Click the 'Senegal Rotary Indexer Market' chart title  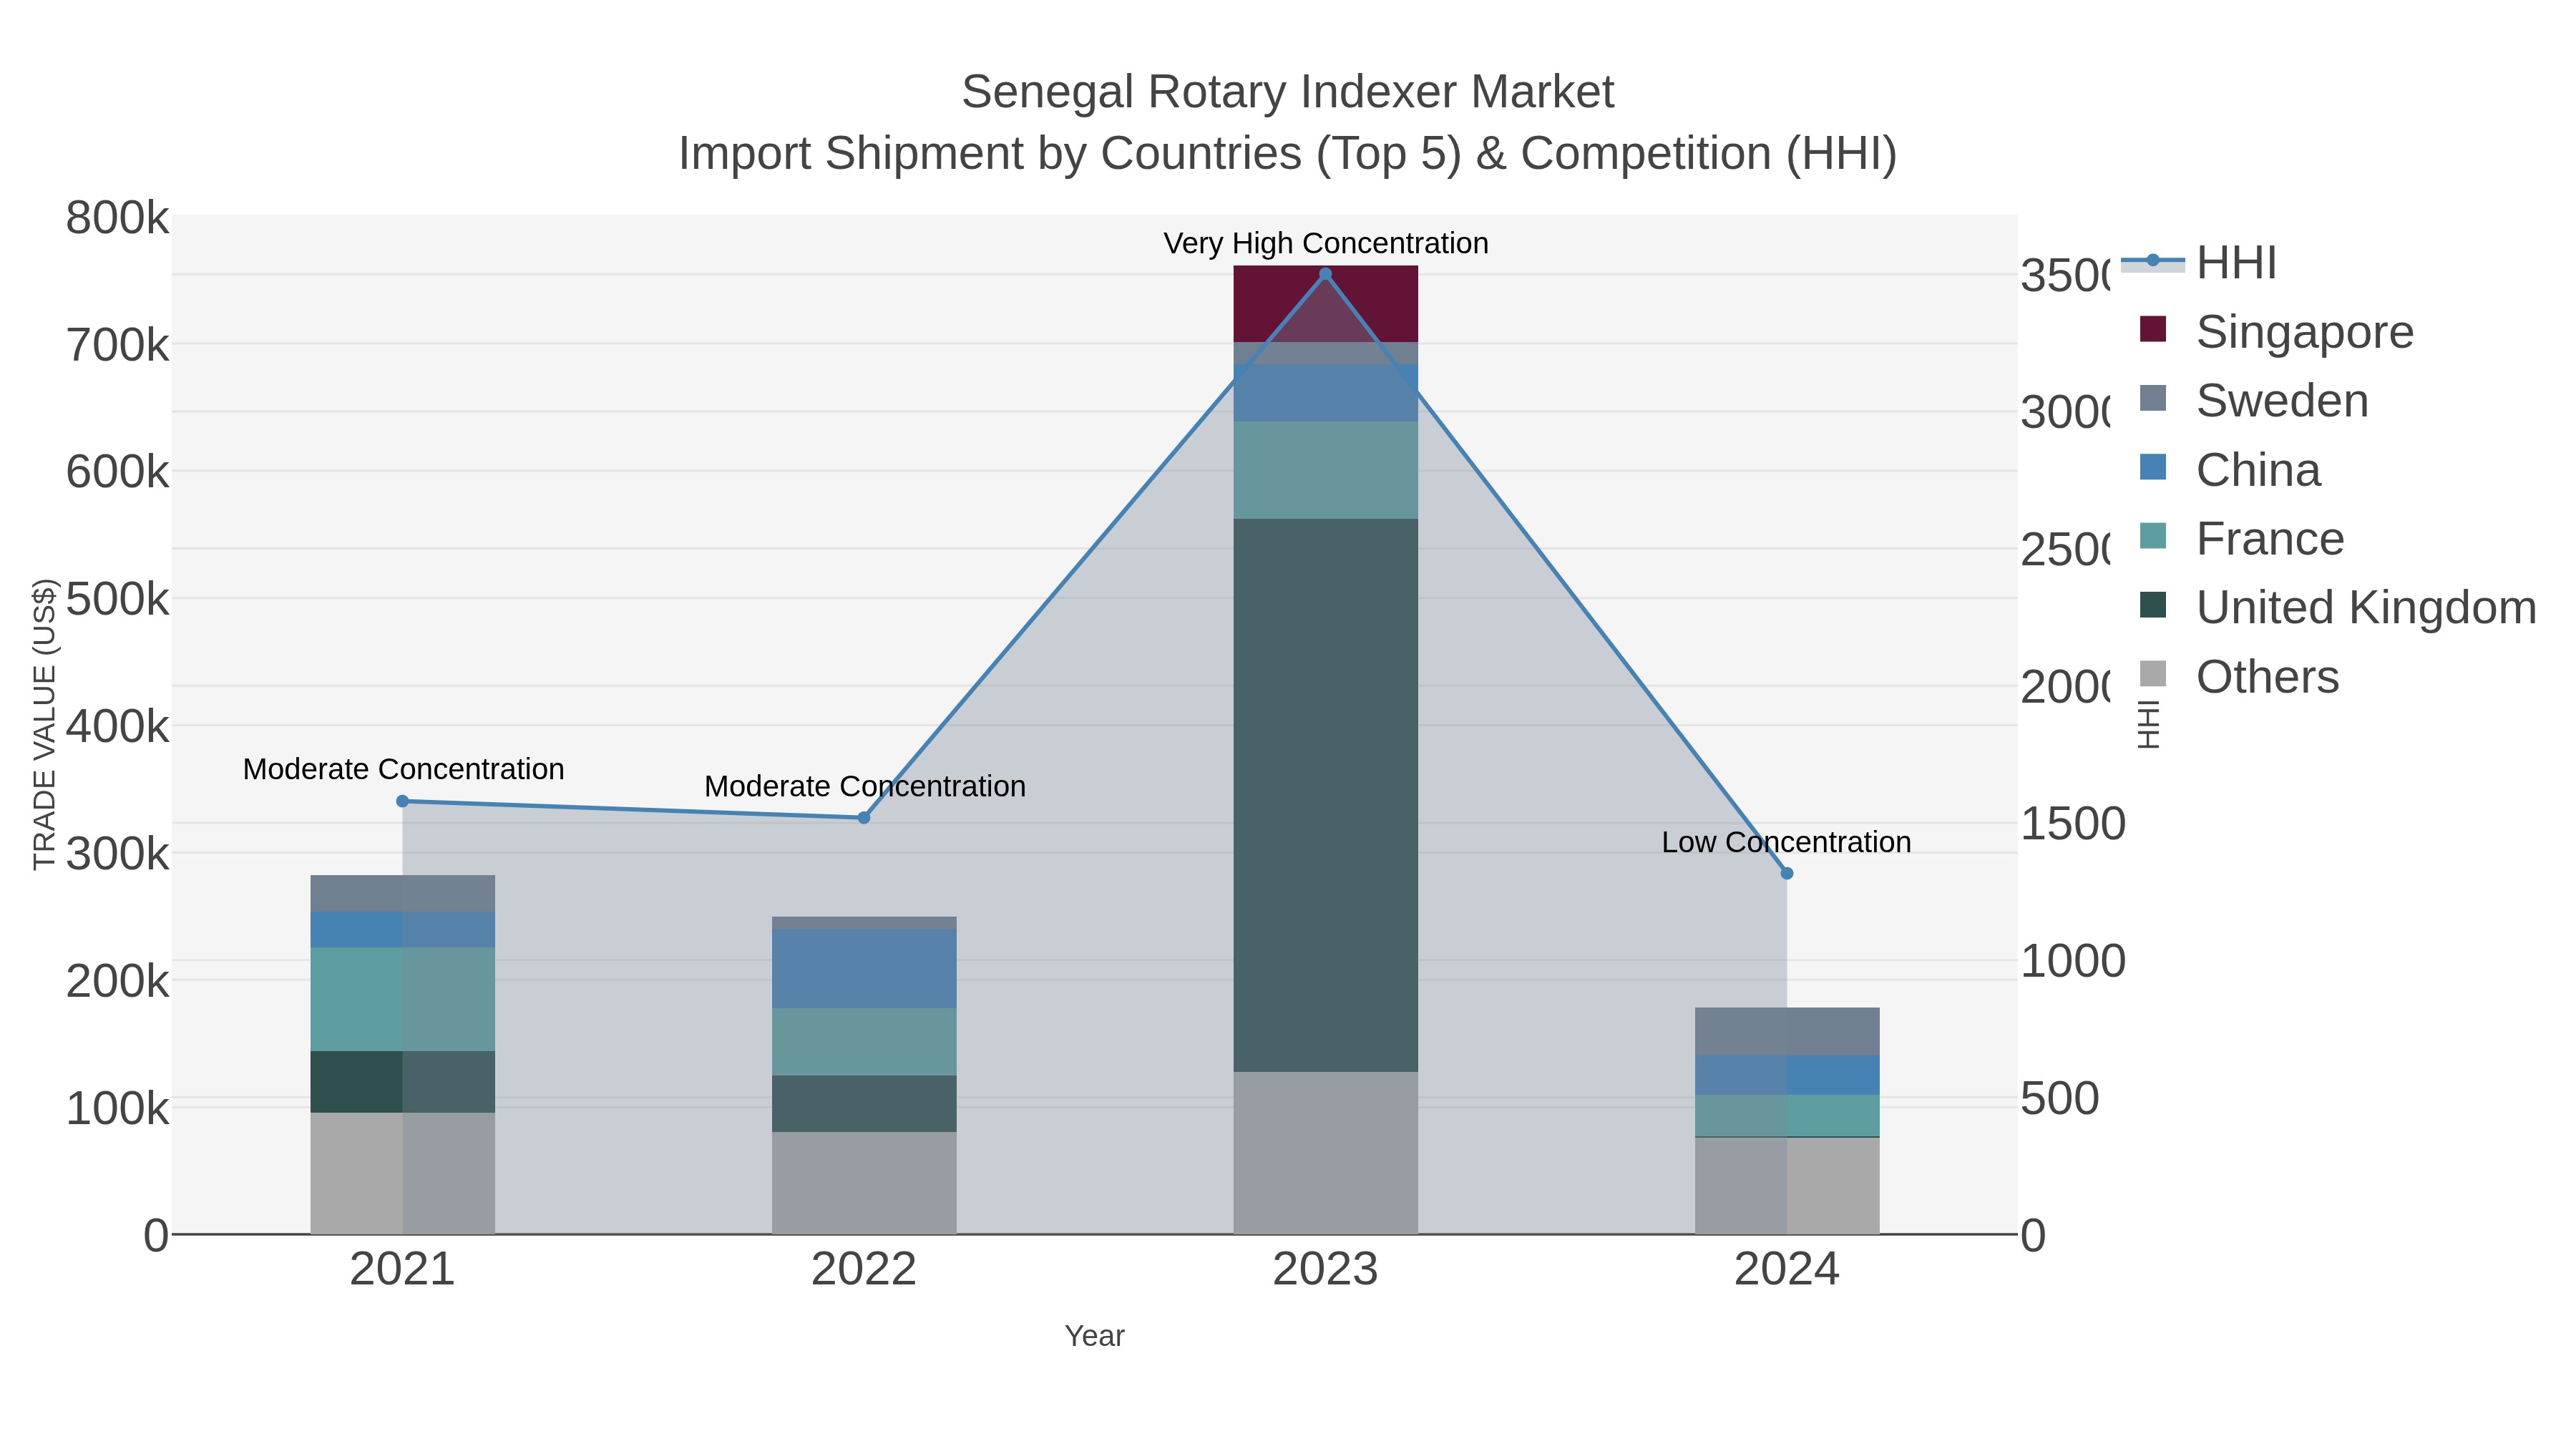click(1287, 92)
